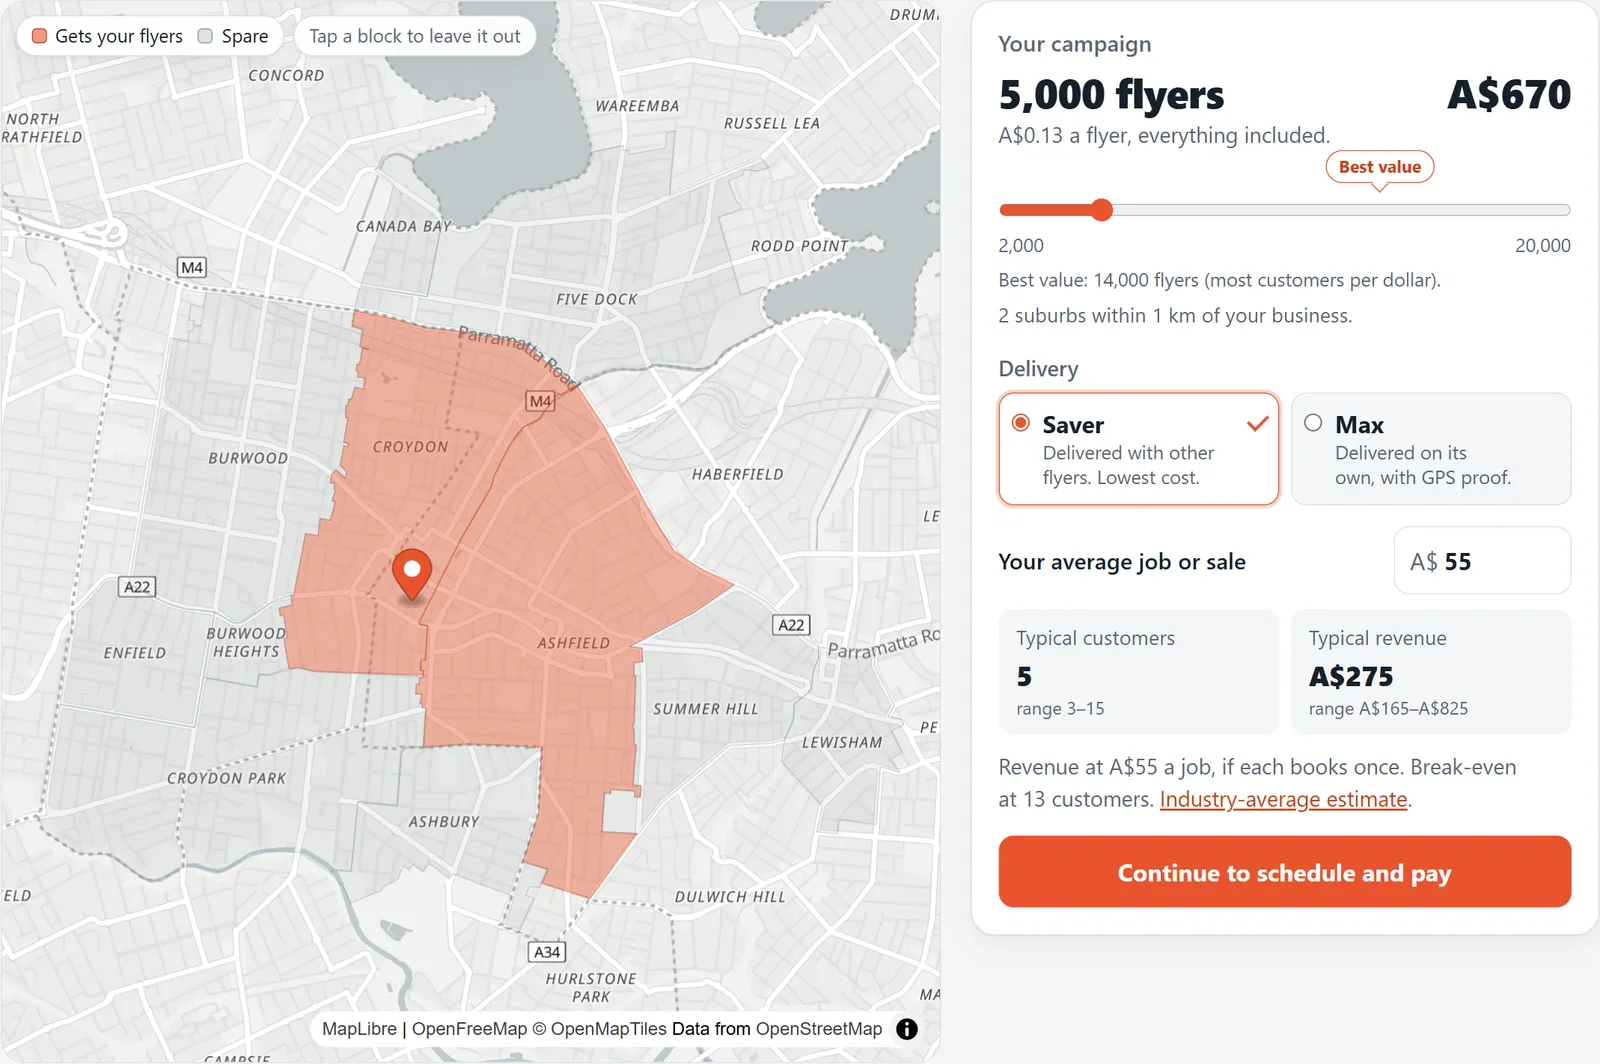Click the Burwood Heights label
The image size is (1600, 1064).
[246, 642]
